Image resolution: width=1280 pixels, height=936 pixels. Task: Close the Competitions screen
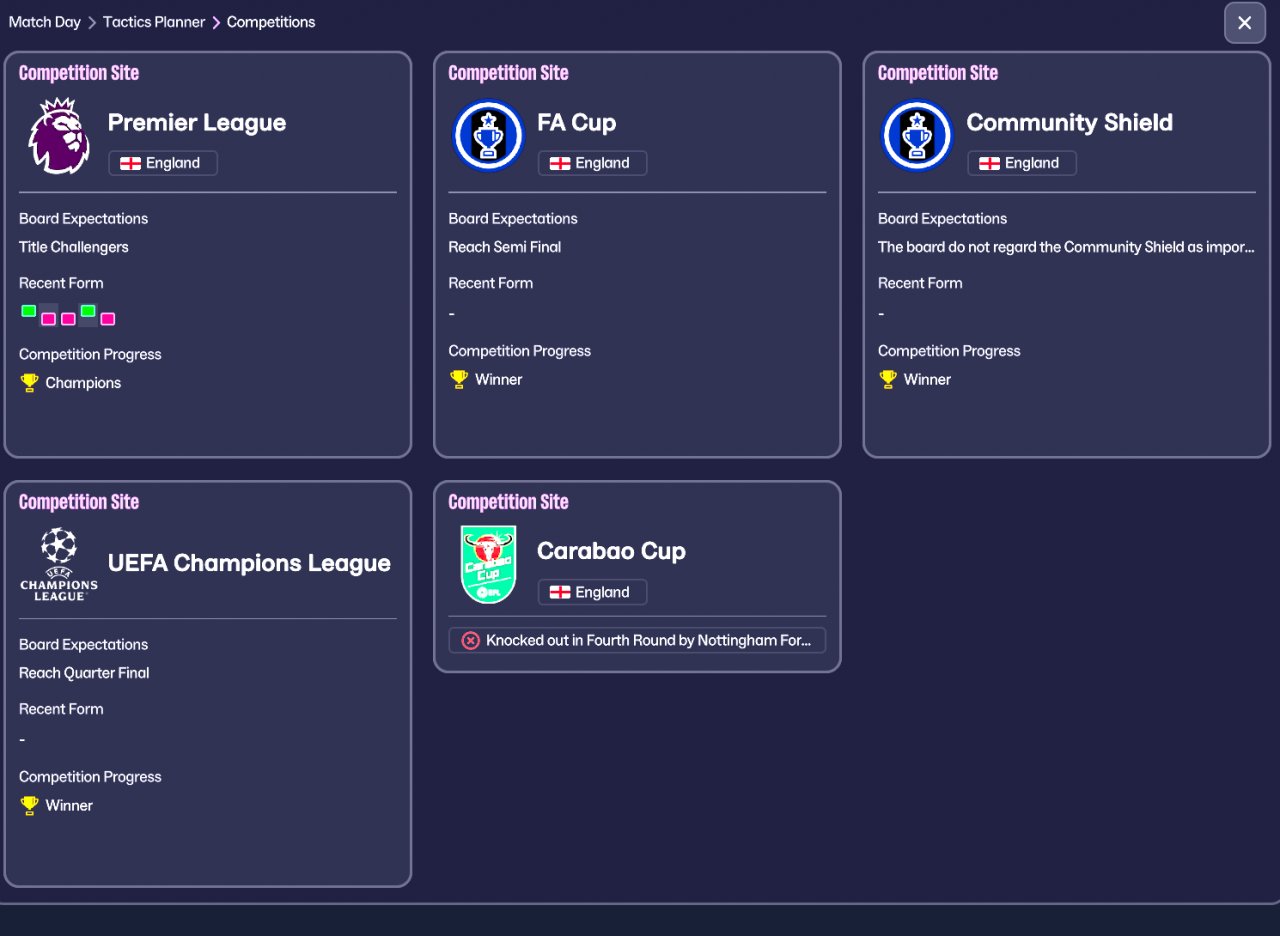[x=1244, y=23]
